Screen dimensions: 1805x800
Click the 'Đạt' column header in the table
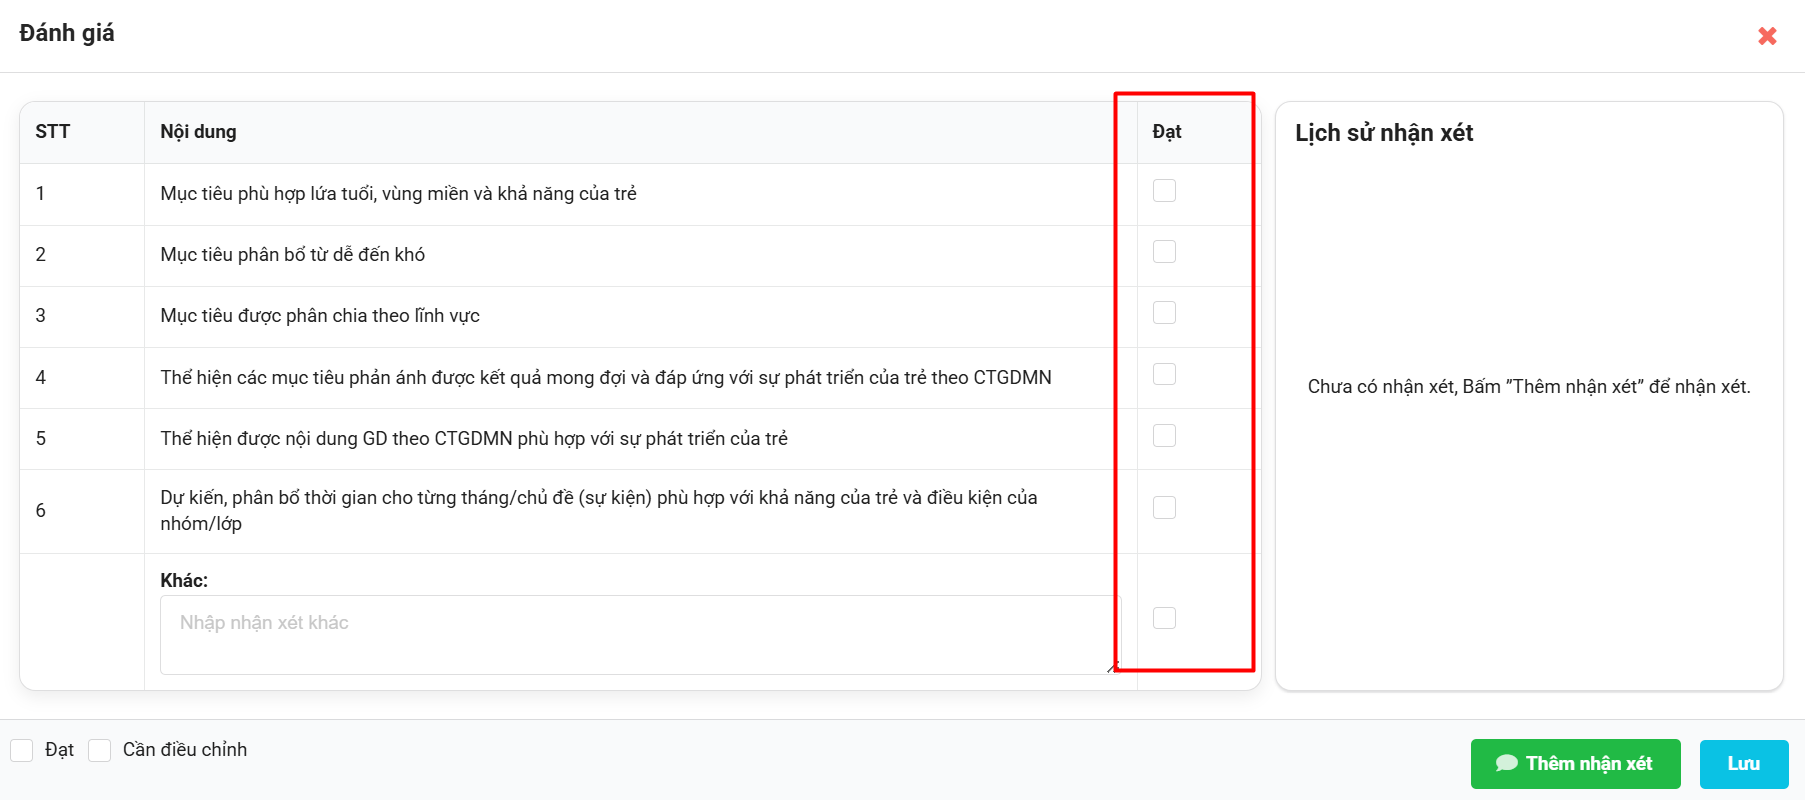click(x=1167, y=132)
